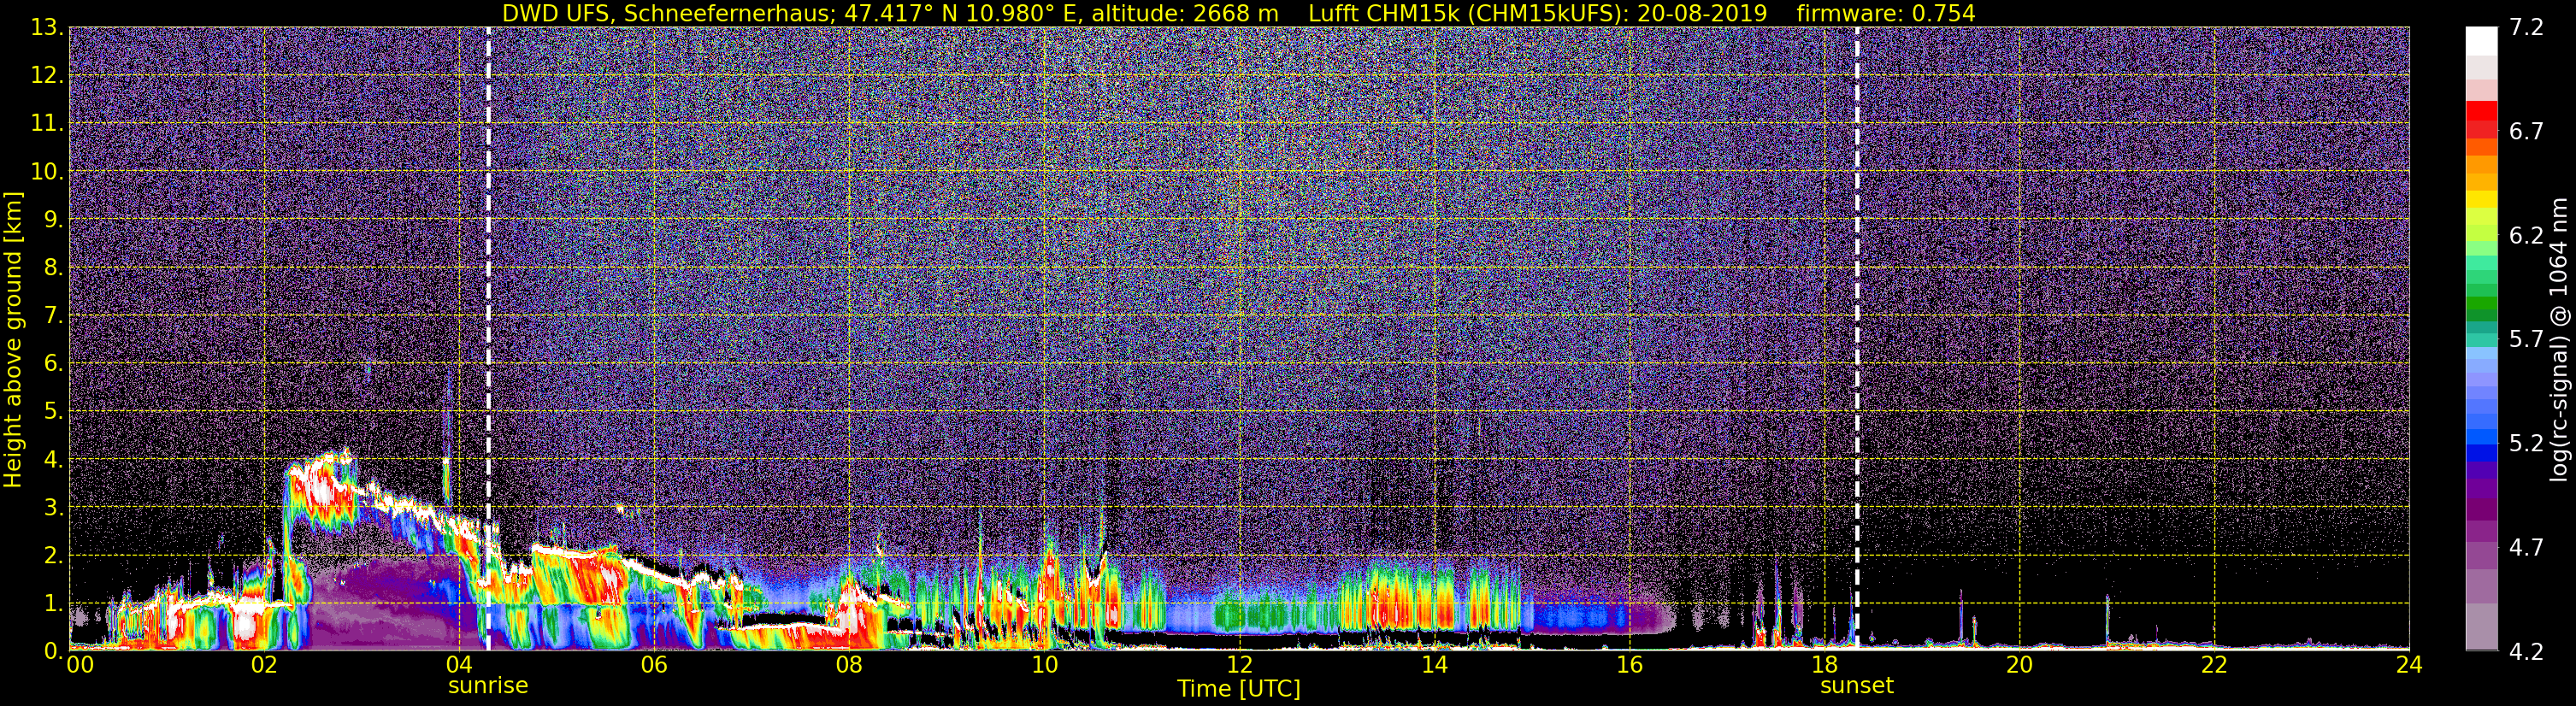Click the time axis tick label '02'
2576x706 pixels.
(x=263, y=666)
